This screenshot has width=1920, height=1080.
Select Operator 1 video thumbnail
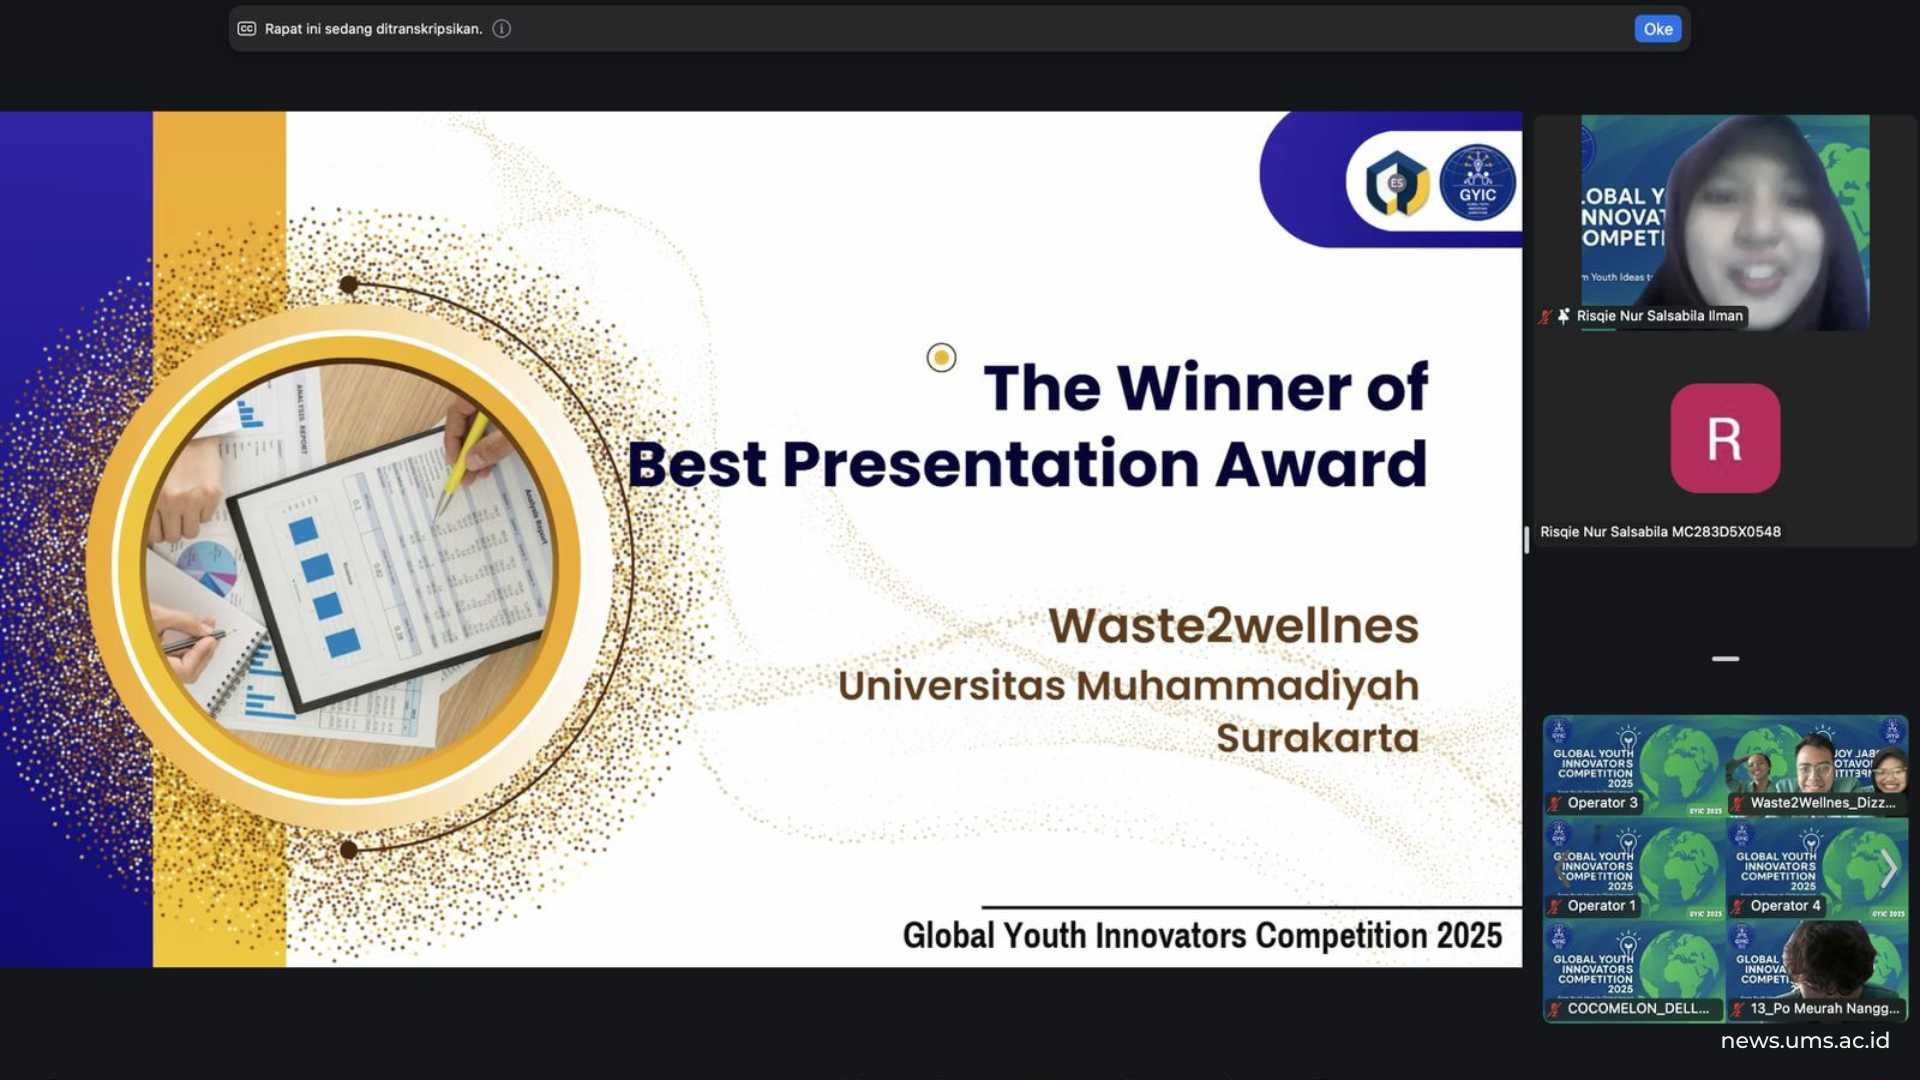[x=1634, y=869]
